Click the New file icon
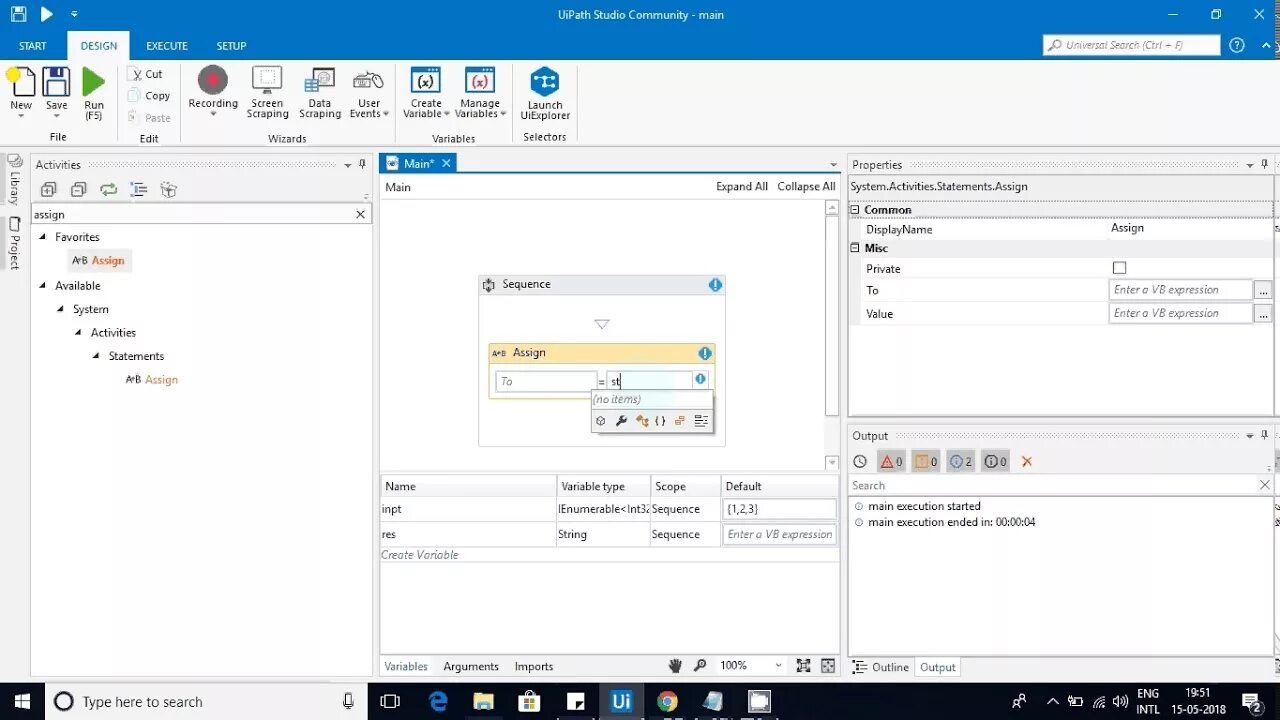 [x=22, y=82]
